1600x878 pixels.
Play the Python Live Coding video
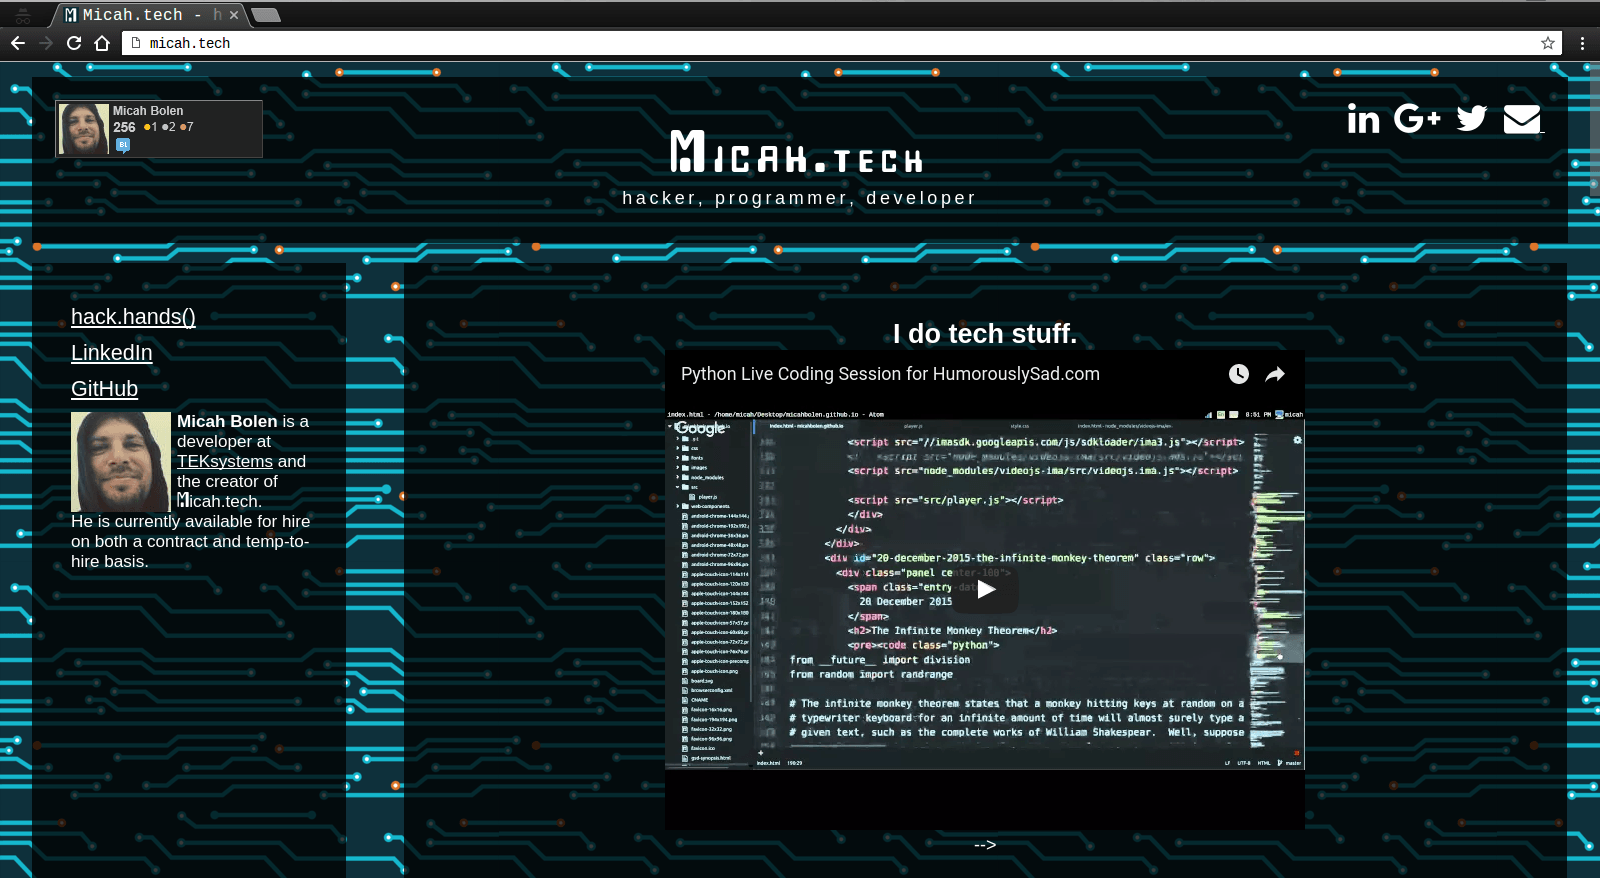tap(985, 589)
